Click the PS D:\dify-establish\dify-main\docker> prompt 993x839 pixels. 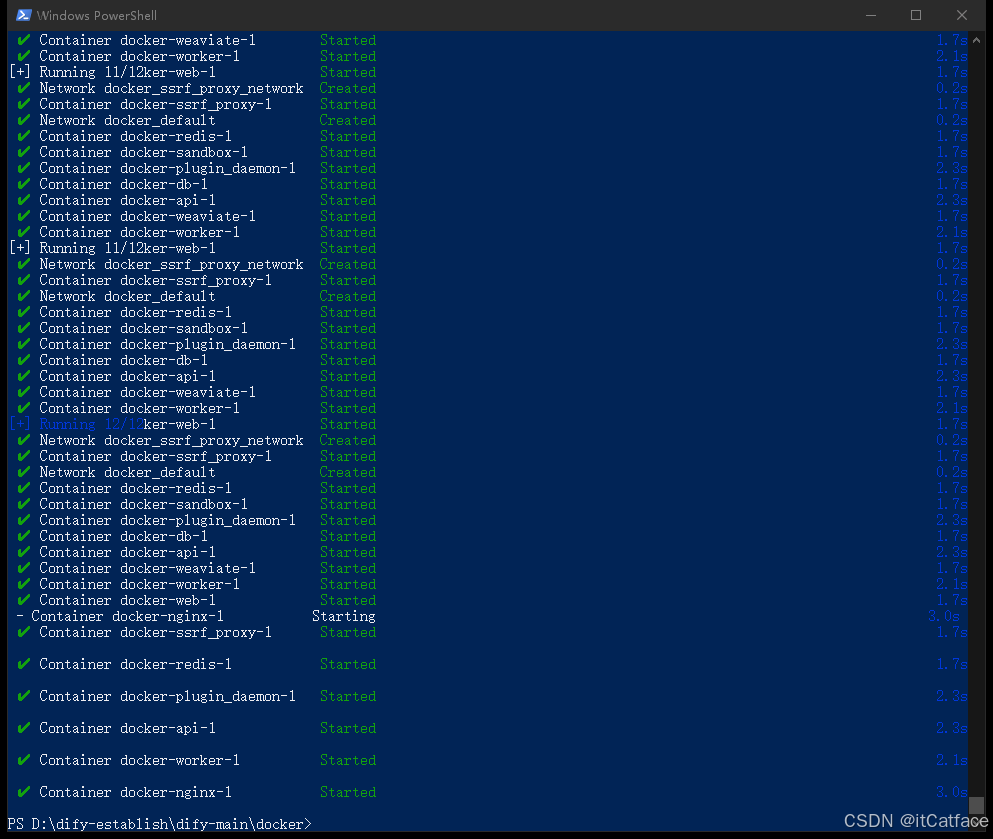click(x=160, y=824)
